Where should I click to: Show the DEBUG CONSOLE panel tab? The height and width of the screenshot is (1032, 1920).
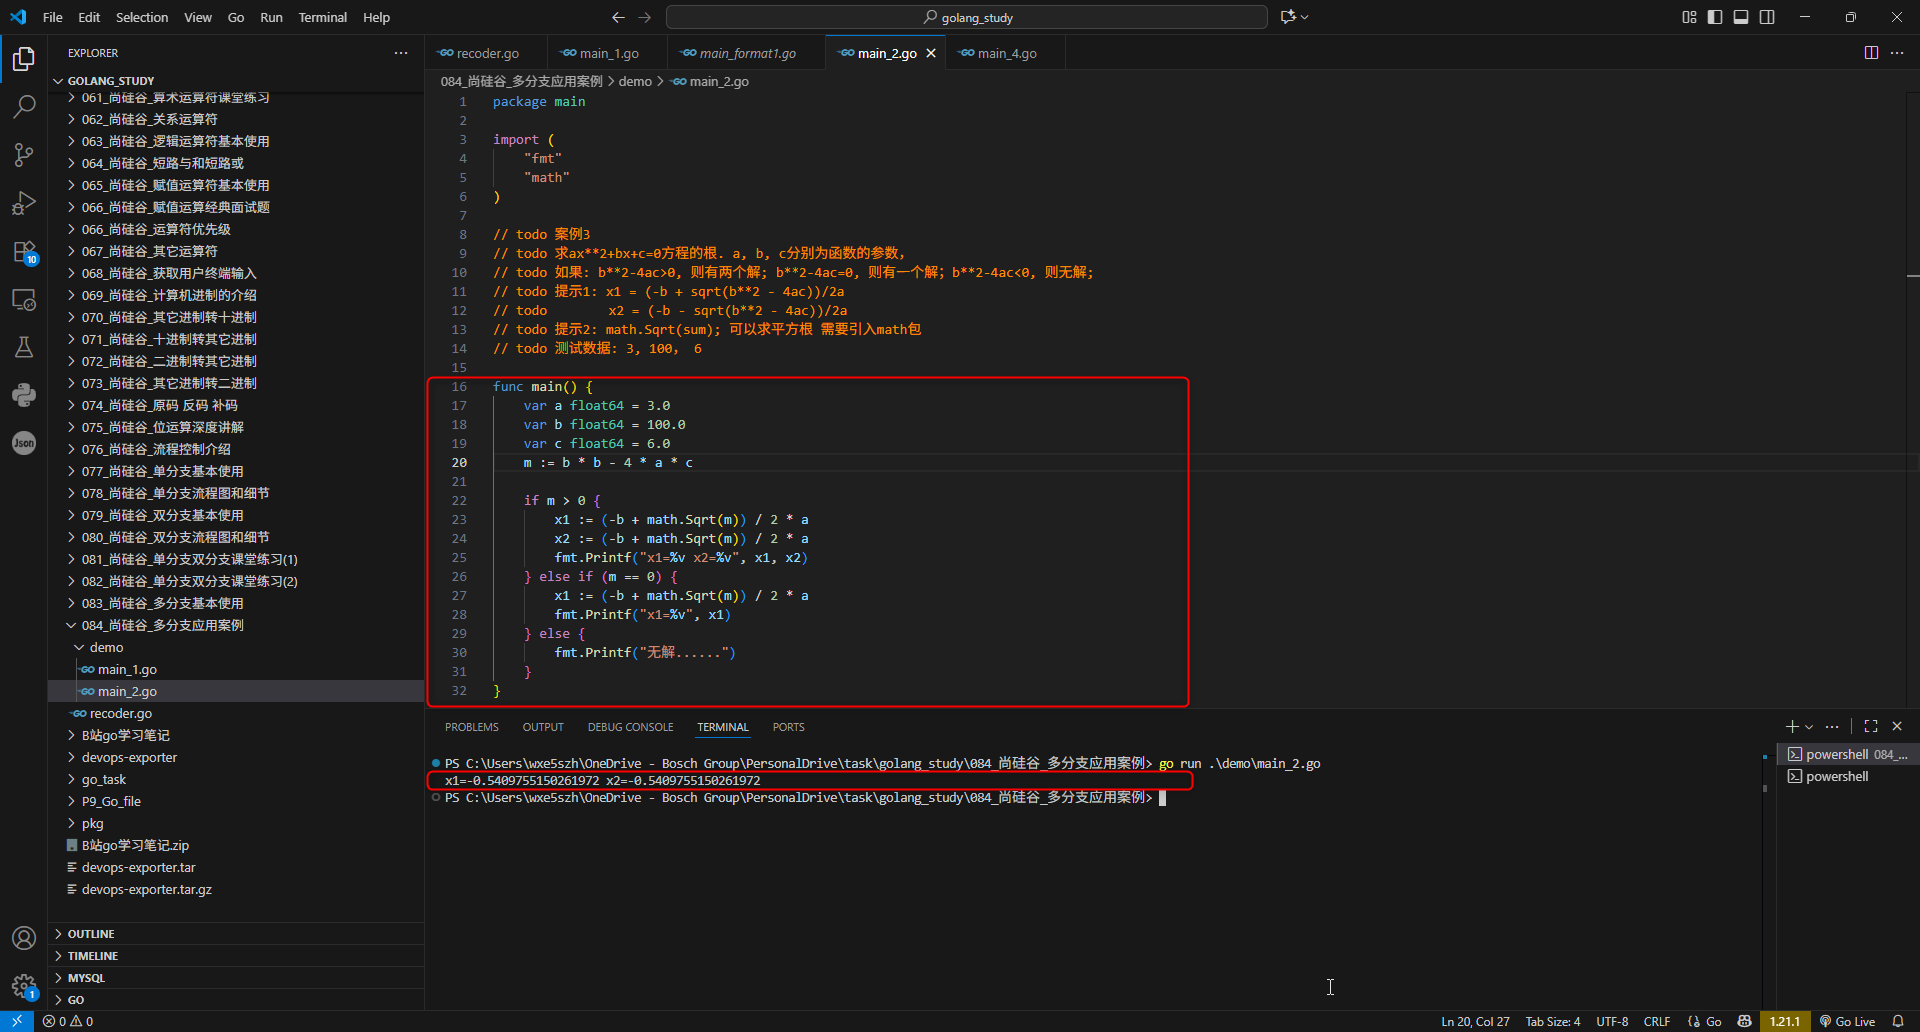tap(630, 727)
